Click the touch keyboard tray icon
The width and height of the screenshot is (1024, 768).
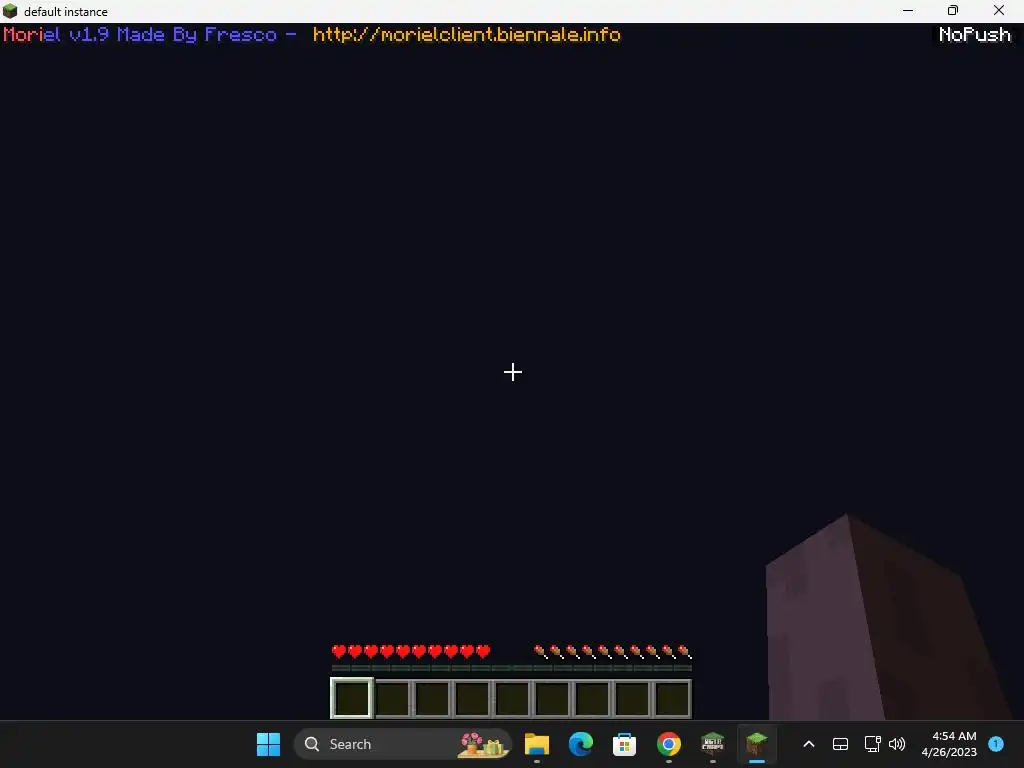click(840, 744)
